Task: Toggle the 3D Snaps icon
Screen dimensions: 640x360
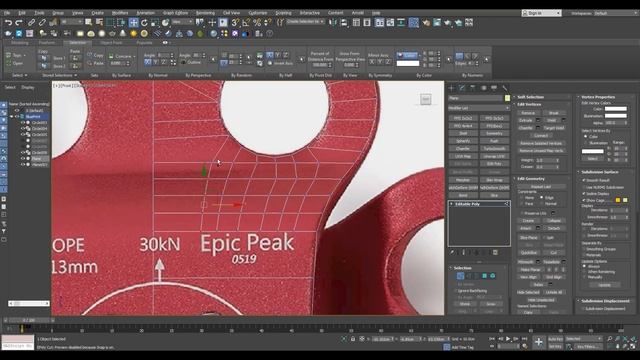Action: point(236,23)
